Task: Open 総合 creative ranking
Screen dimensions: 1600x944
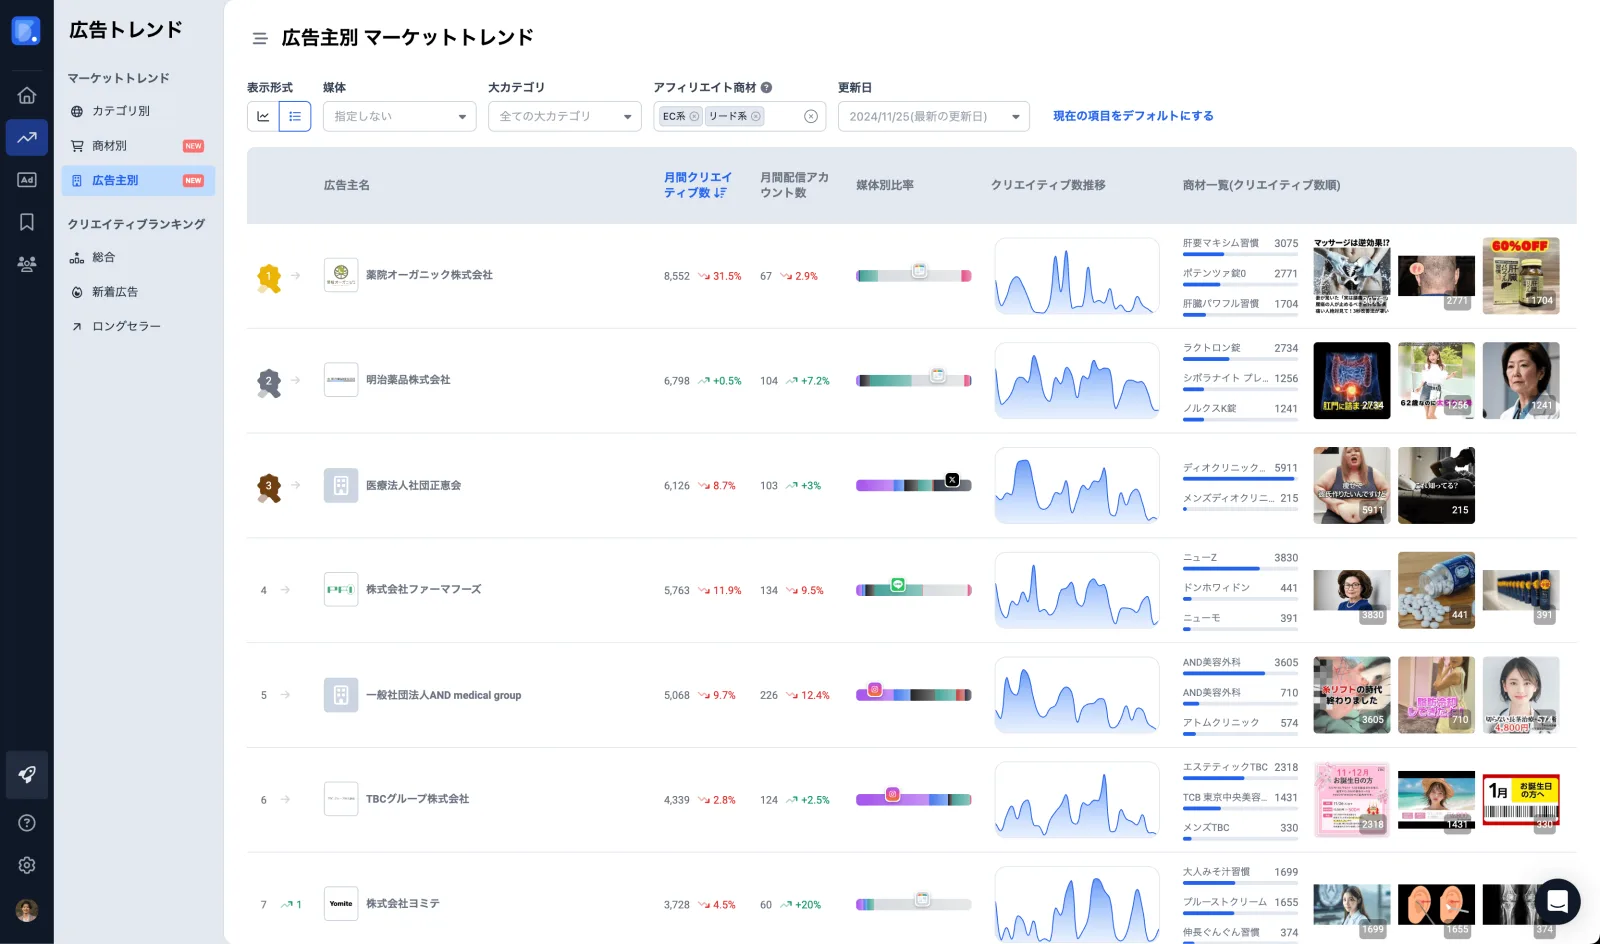Action: [x=103, y=258]
